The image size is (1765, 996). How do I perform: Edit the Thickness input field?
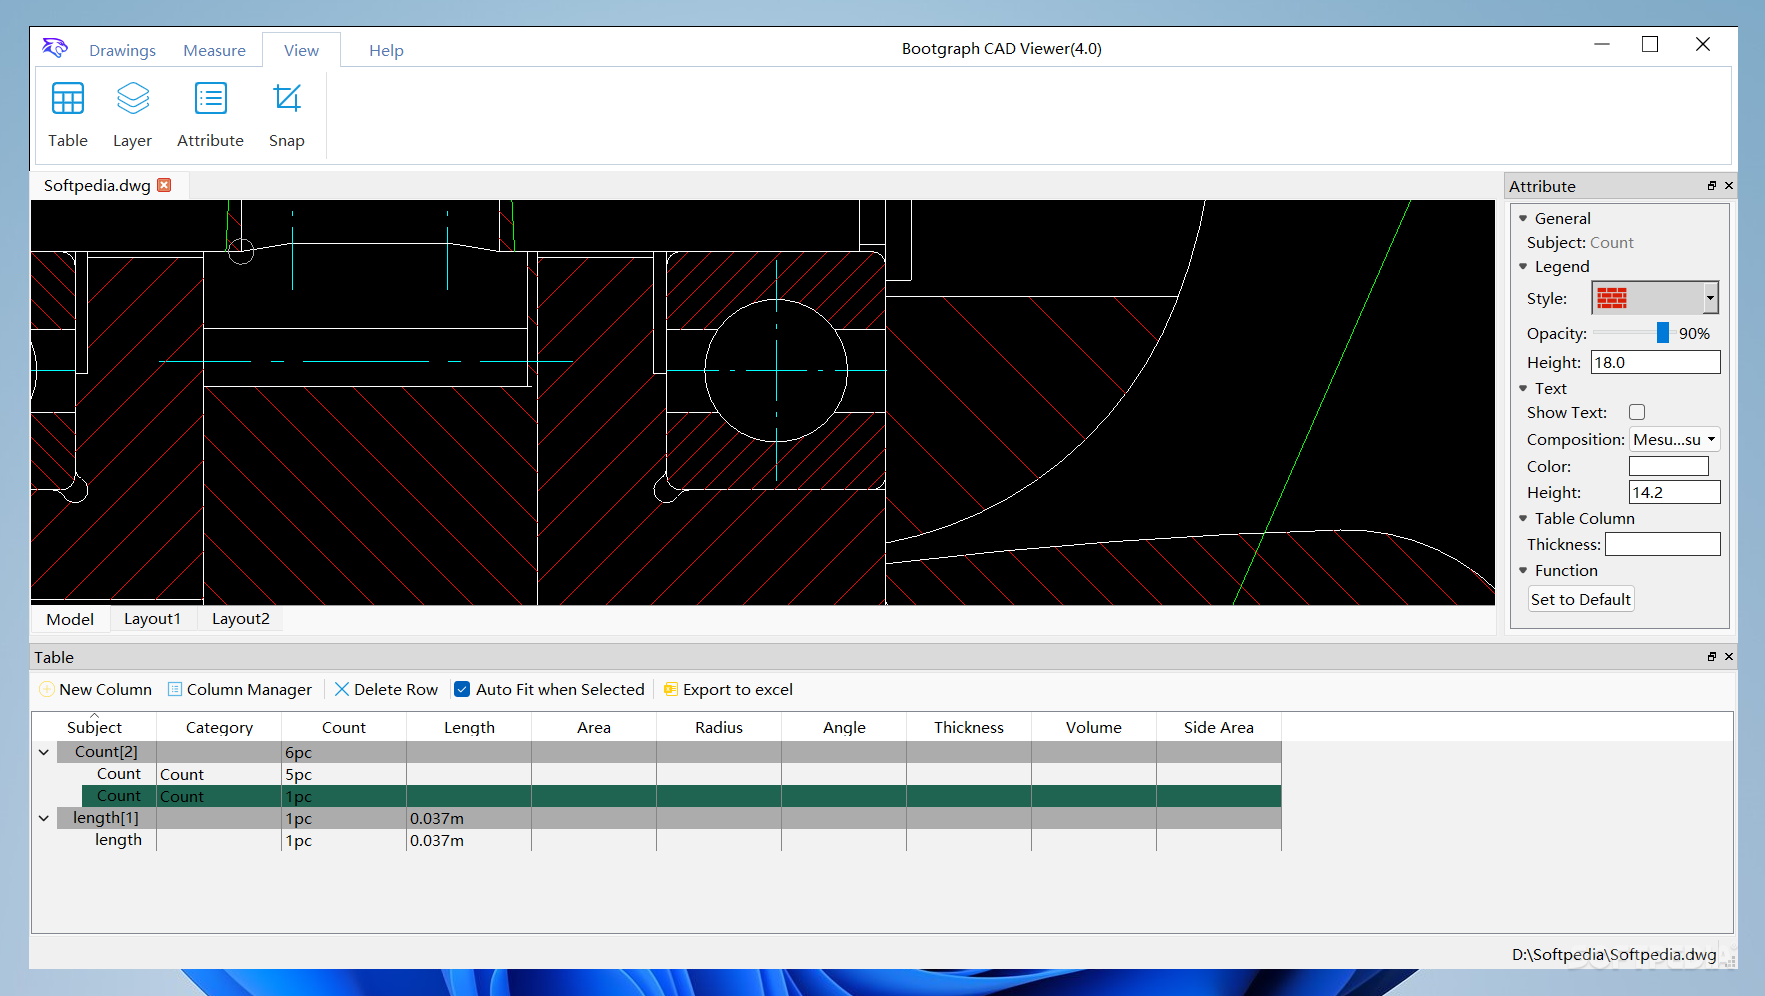(x=1662, y=544)
